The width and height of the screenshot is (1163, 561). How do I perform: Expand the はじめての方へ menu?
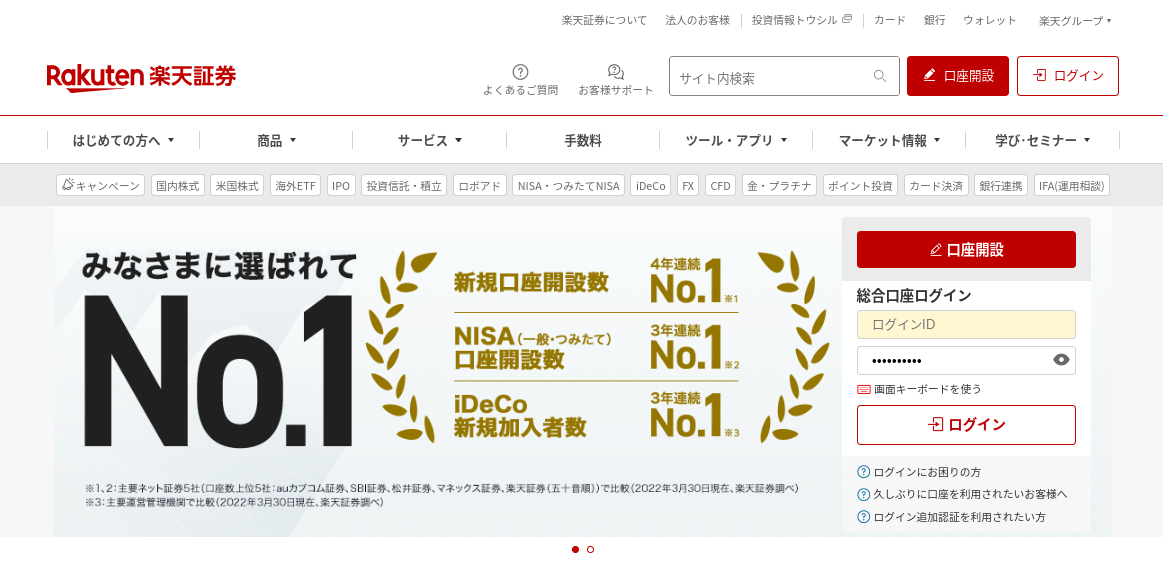tap(123, 140)
